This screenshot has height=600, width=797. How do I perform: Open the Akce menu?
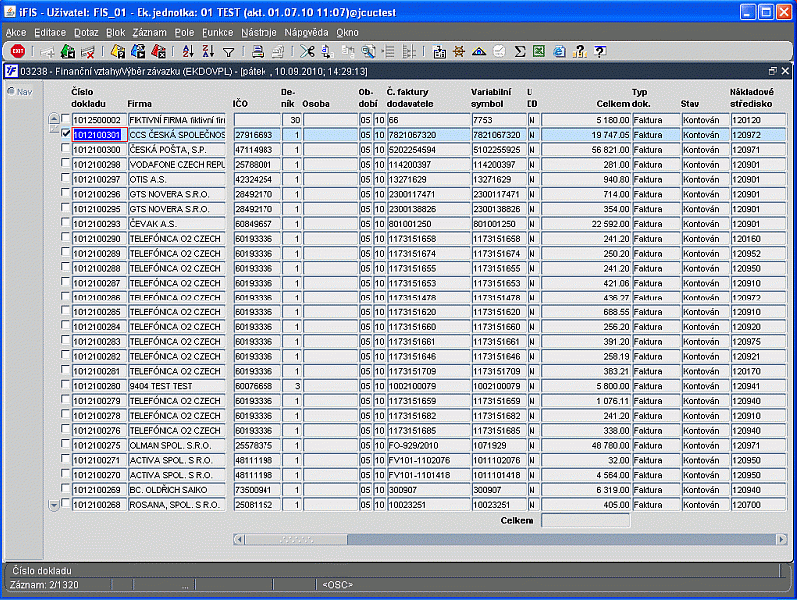click(16, 33)
